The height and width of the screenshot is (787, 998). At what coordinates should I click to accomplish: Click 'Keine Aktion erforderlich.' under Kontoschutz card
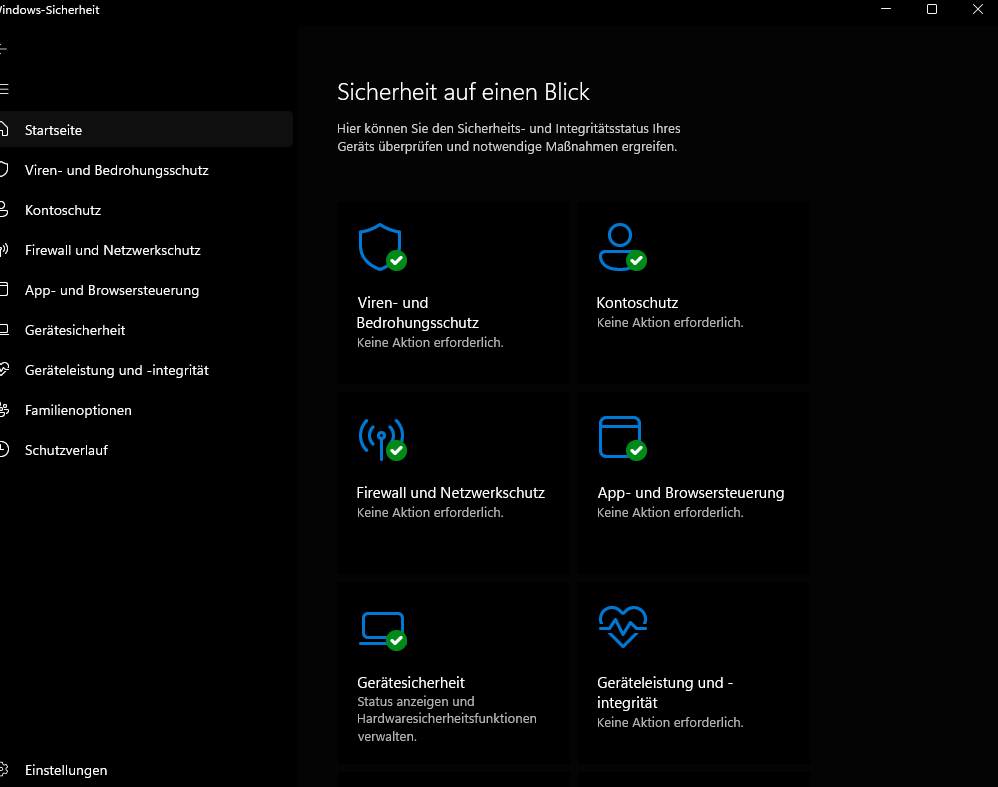click(x=670, y=323)
